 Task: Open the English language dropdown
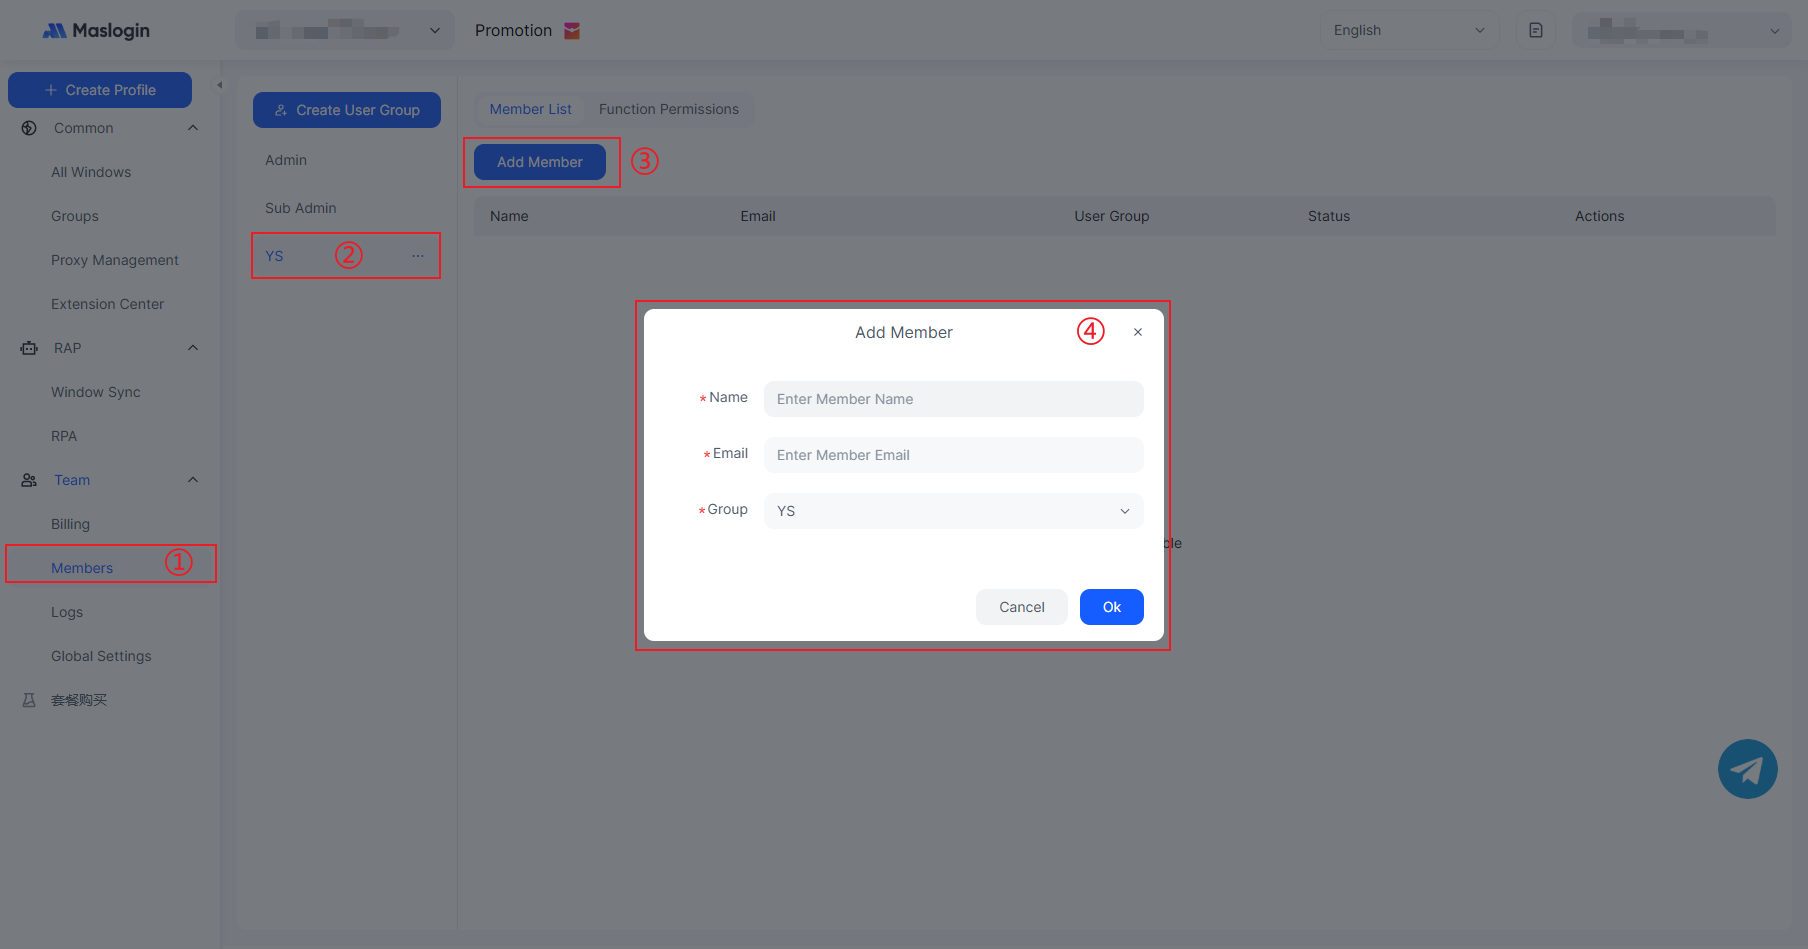tap(1408, 31)
